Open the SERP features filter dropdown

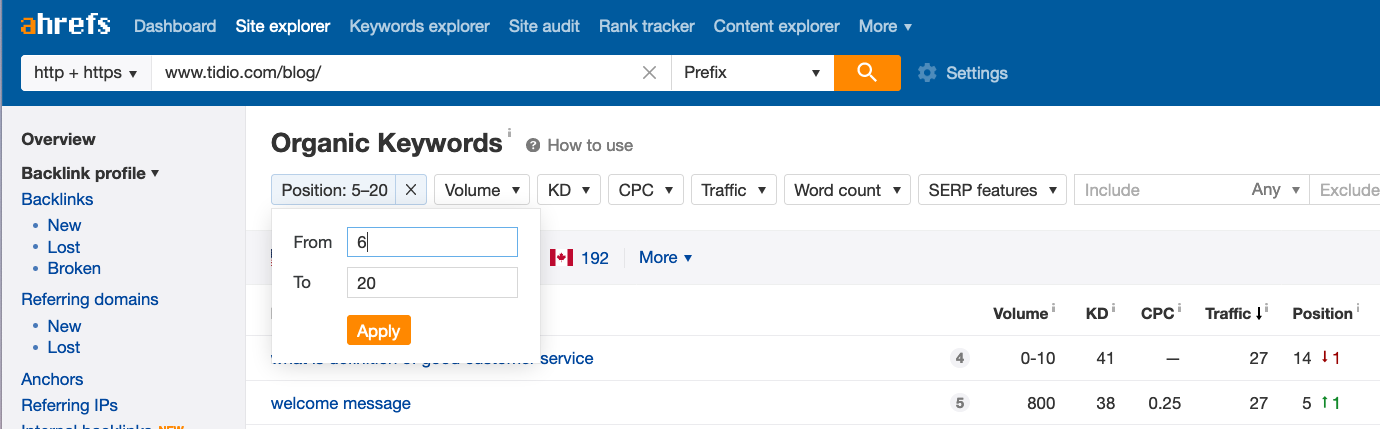pos(992,190)
